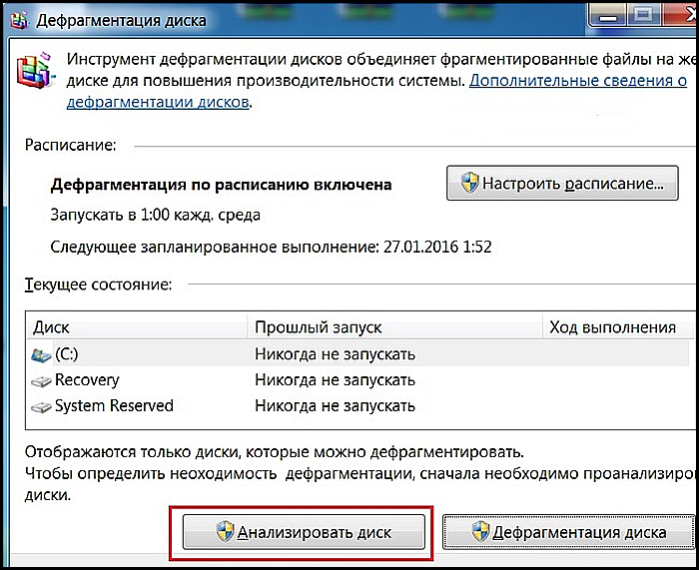Select the System Reserved drive icon
The image size is (699, 570).
(x=41, y=407)
